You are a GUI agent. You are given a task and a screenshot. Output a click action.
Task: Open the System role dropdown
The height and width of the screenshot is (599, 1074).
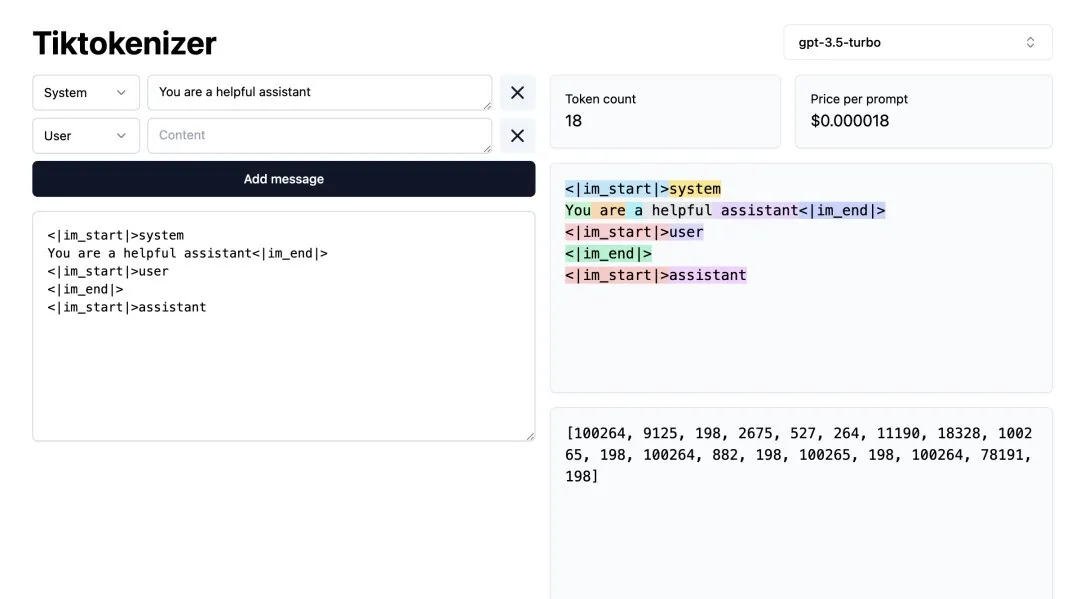click(x=86, y=93)
